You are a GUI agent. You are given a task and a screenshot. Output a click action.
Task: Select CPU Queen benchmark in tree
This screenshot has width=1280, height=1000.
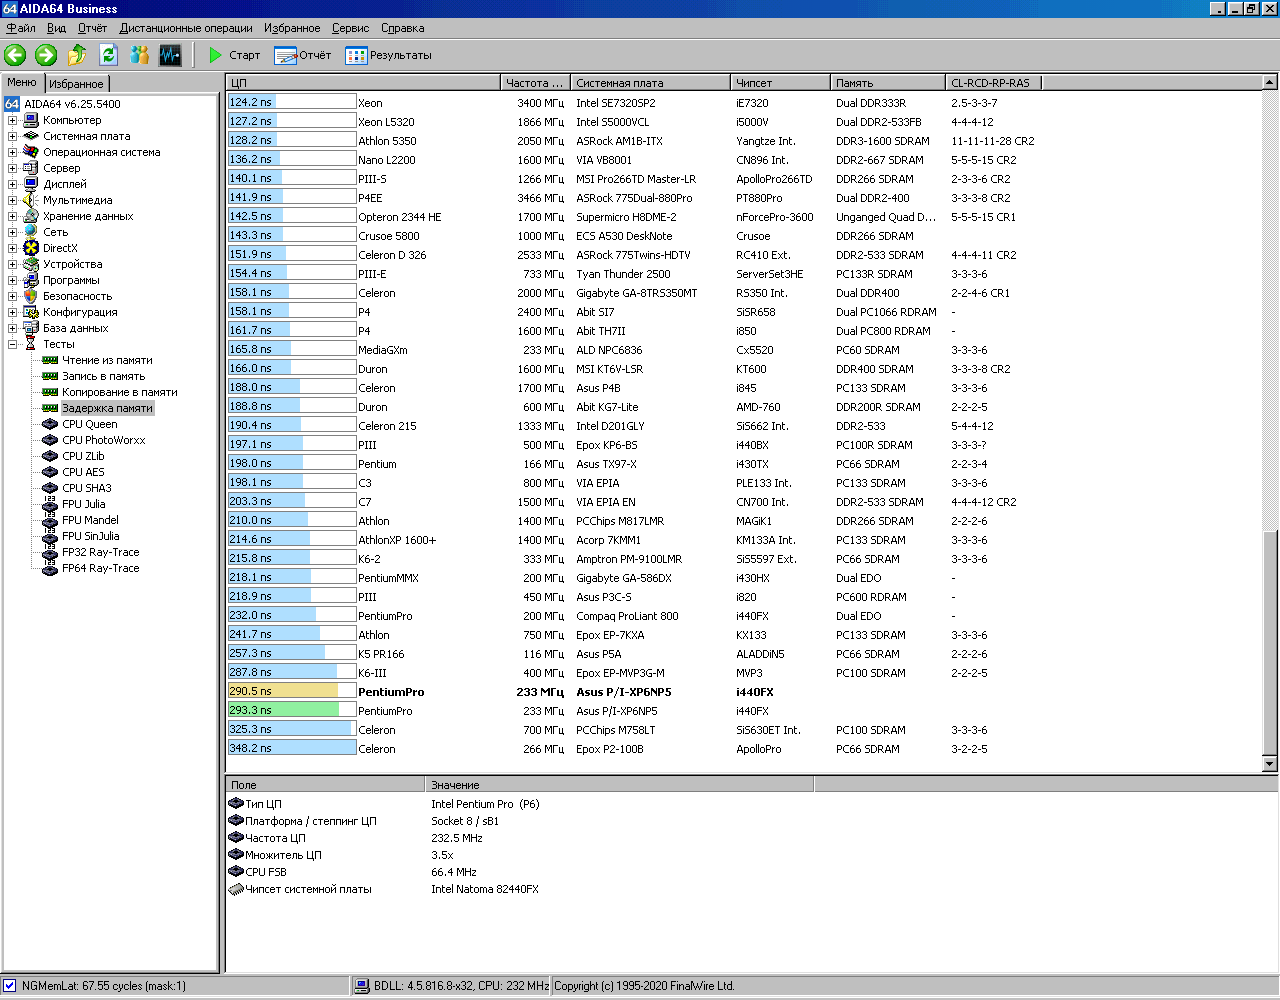click(x=89, y=424)
